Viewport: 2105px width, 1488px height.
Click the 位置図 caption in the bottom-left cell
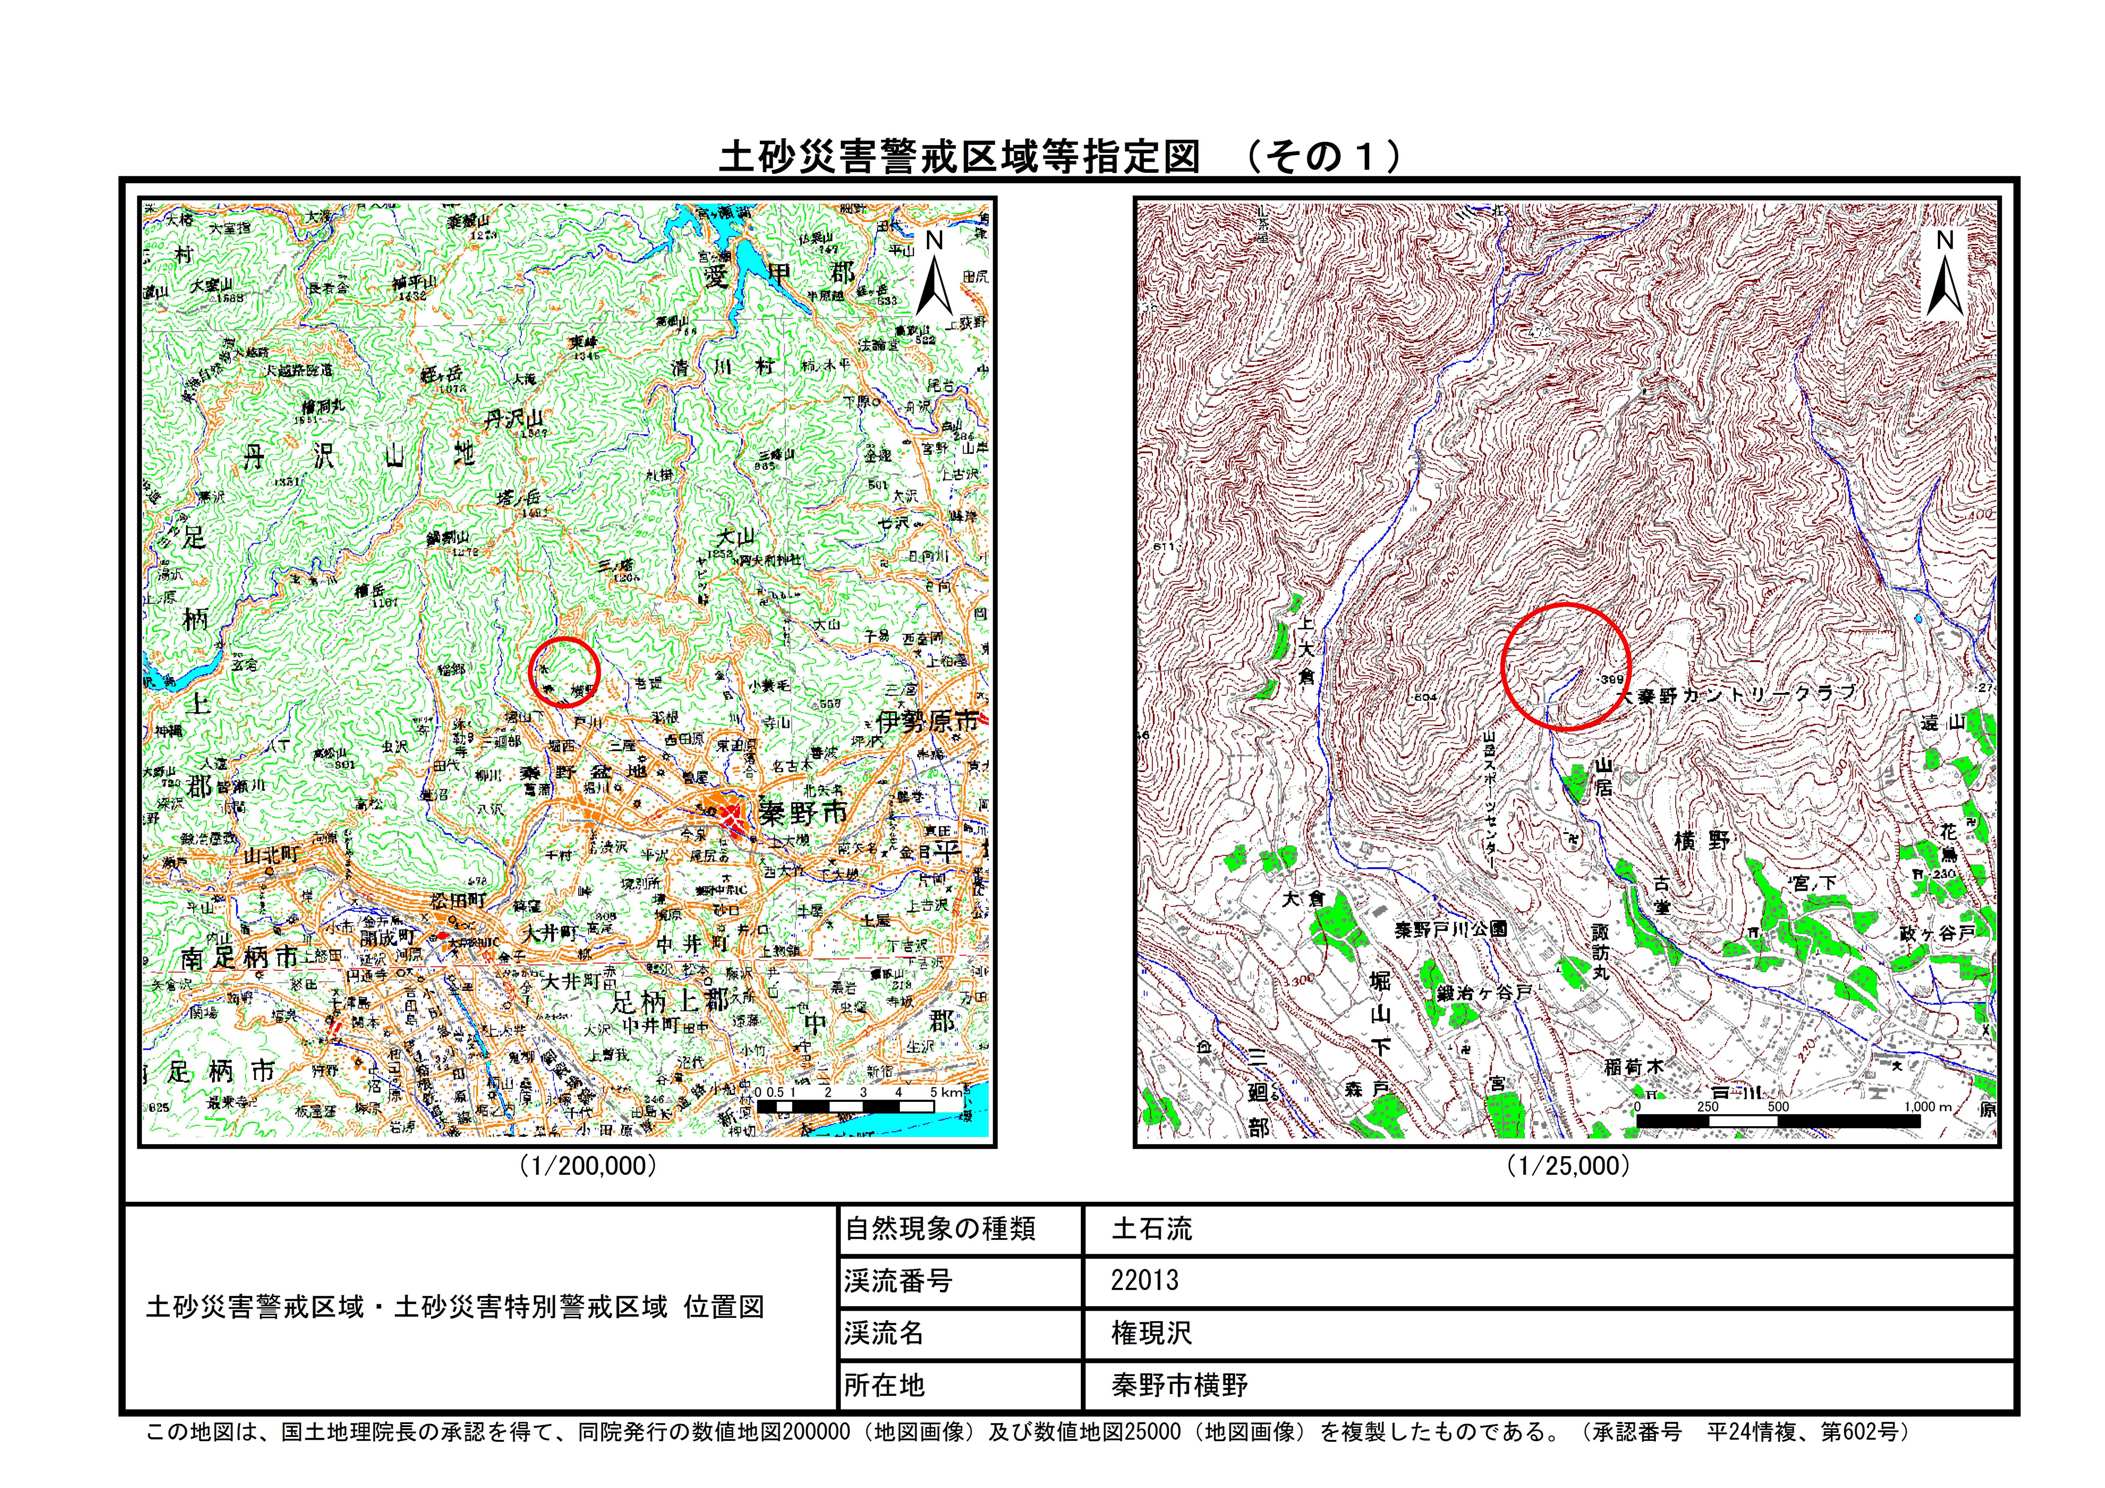pos(724,1307)
